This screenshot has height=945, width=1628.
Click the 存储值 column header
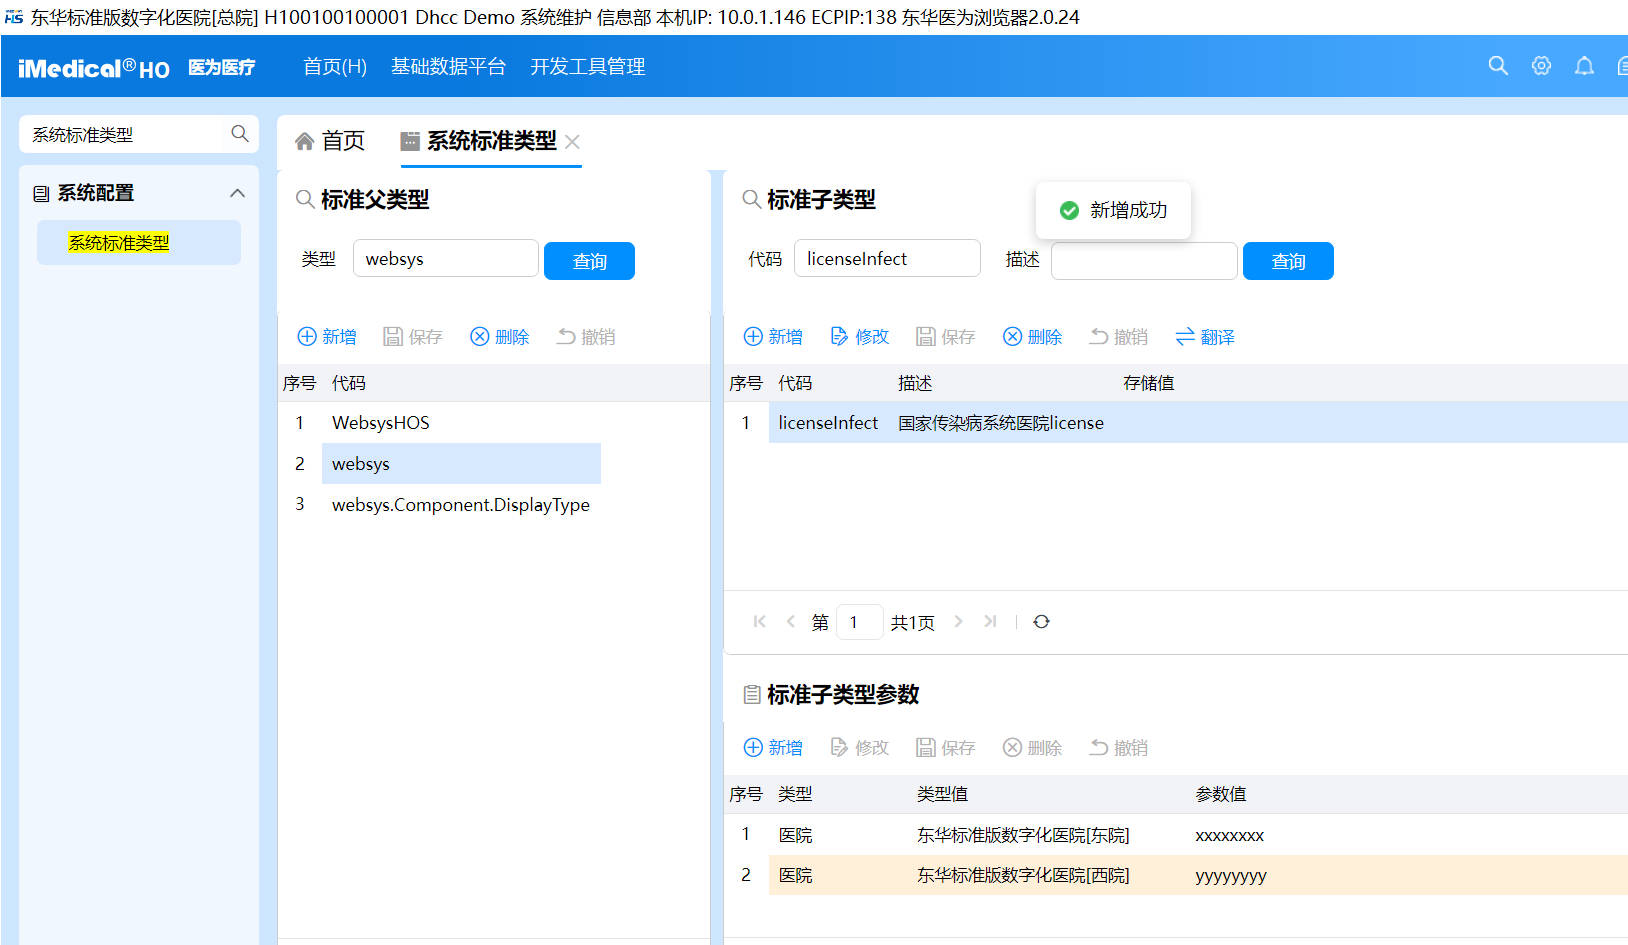[x=1148, y=383]
